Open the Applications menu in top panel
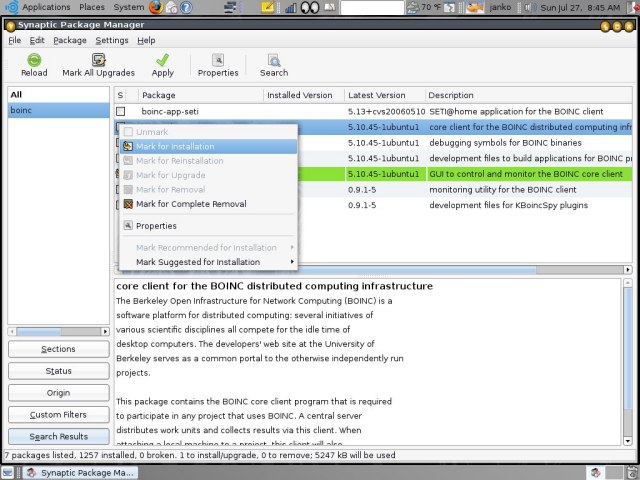The image size is (640, 480). (46, 7)
